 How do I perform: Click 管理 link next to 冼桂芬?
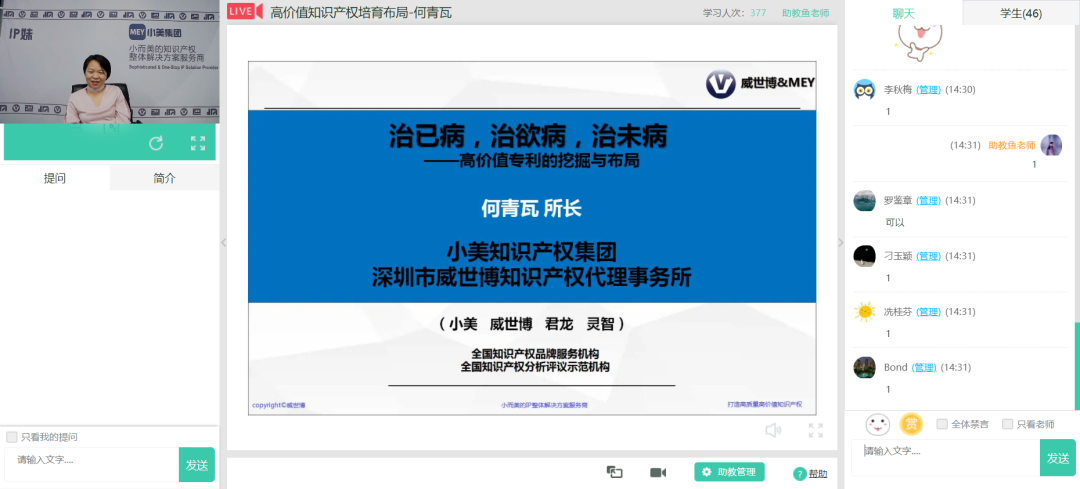click(x=928, y=311)
